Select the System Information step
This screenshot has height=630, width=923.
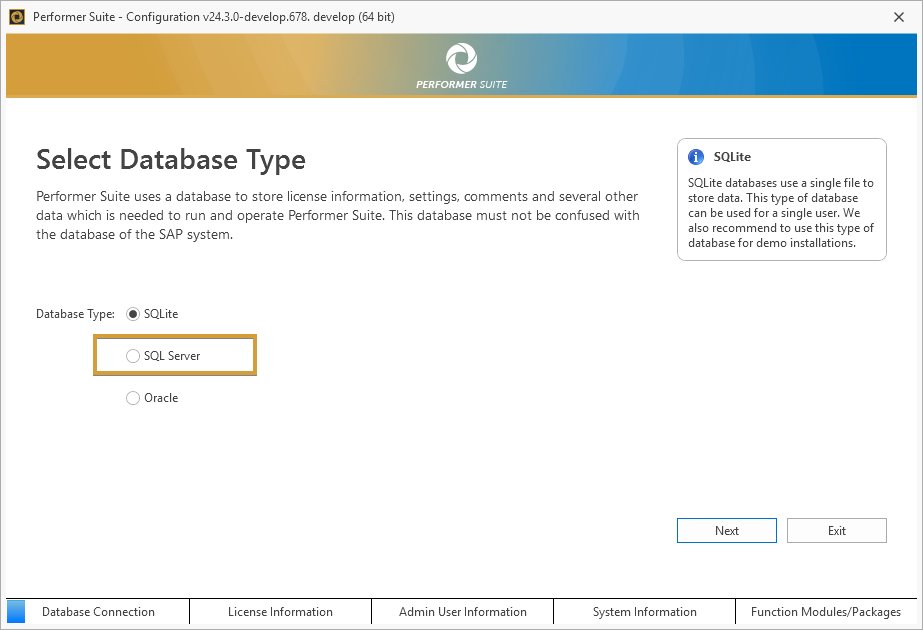pyautogui.click(x=644, y=612)
